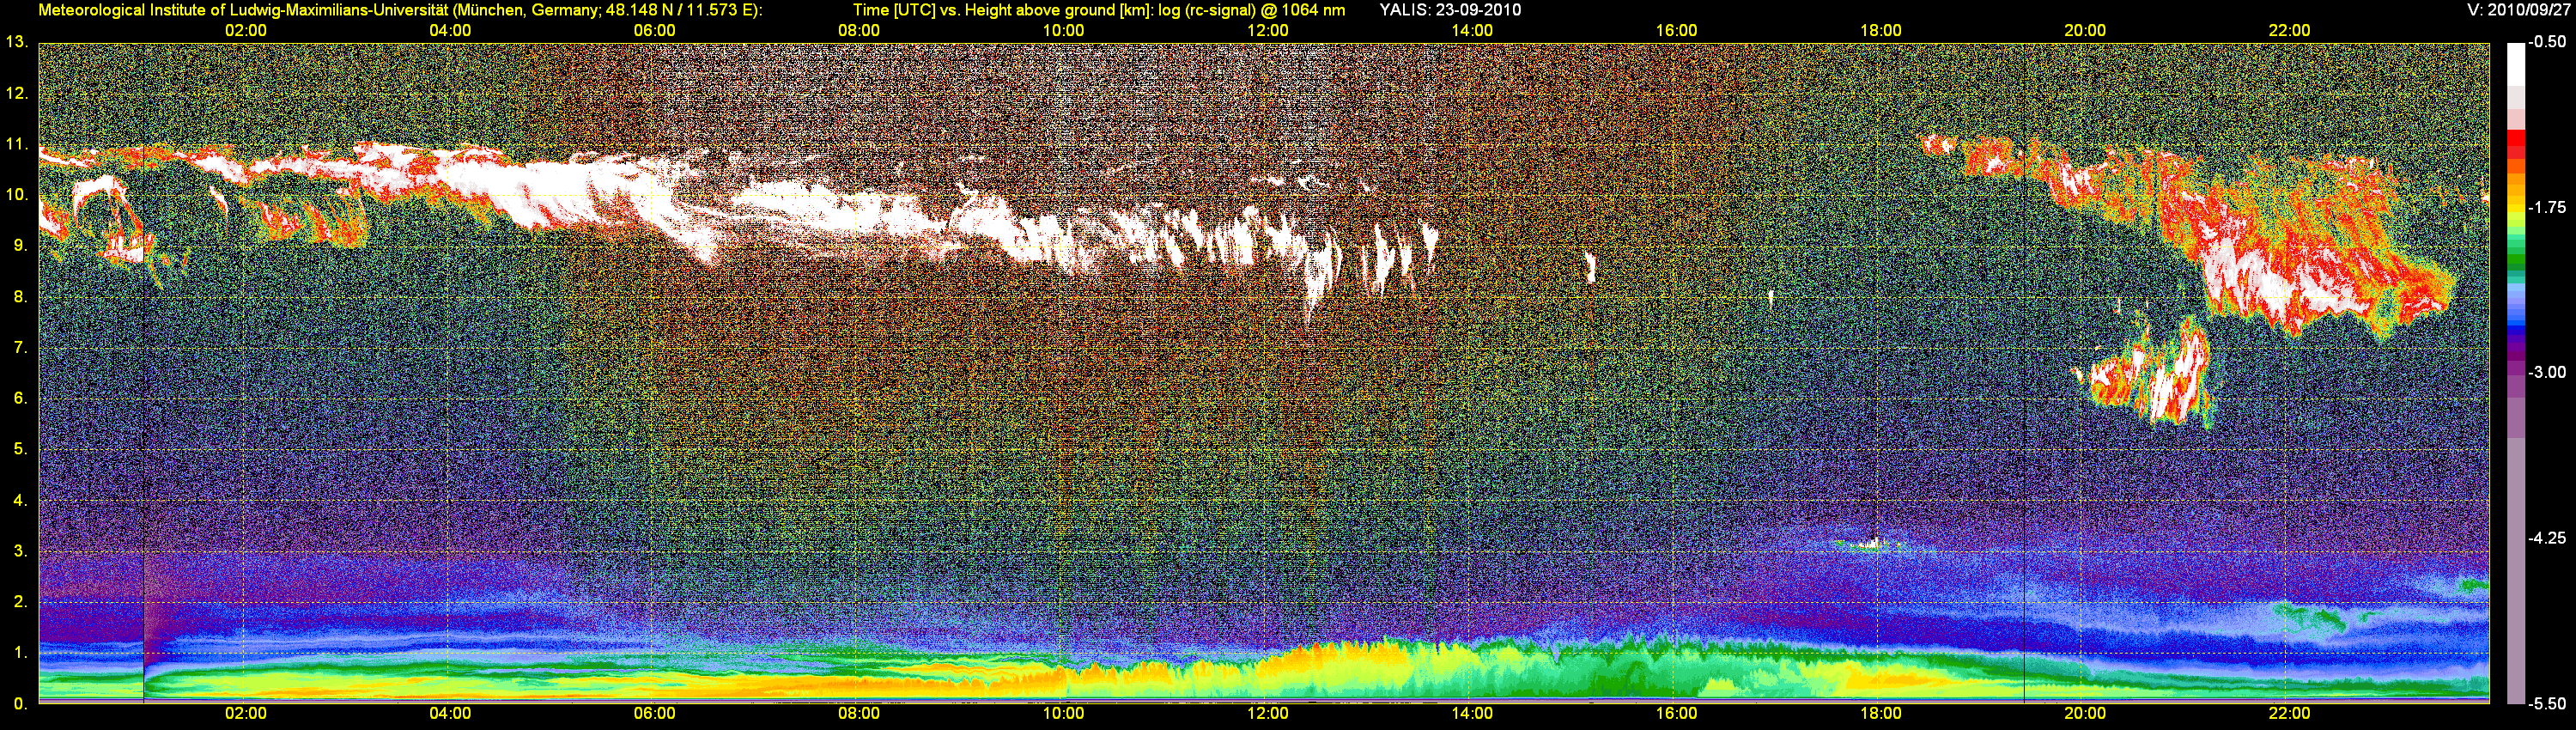Screen dimensions: 2576x730
Task: Click the 06:00 label on the top time axis
Action: point(654,30)
